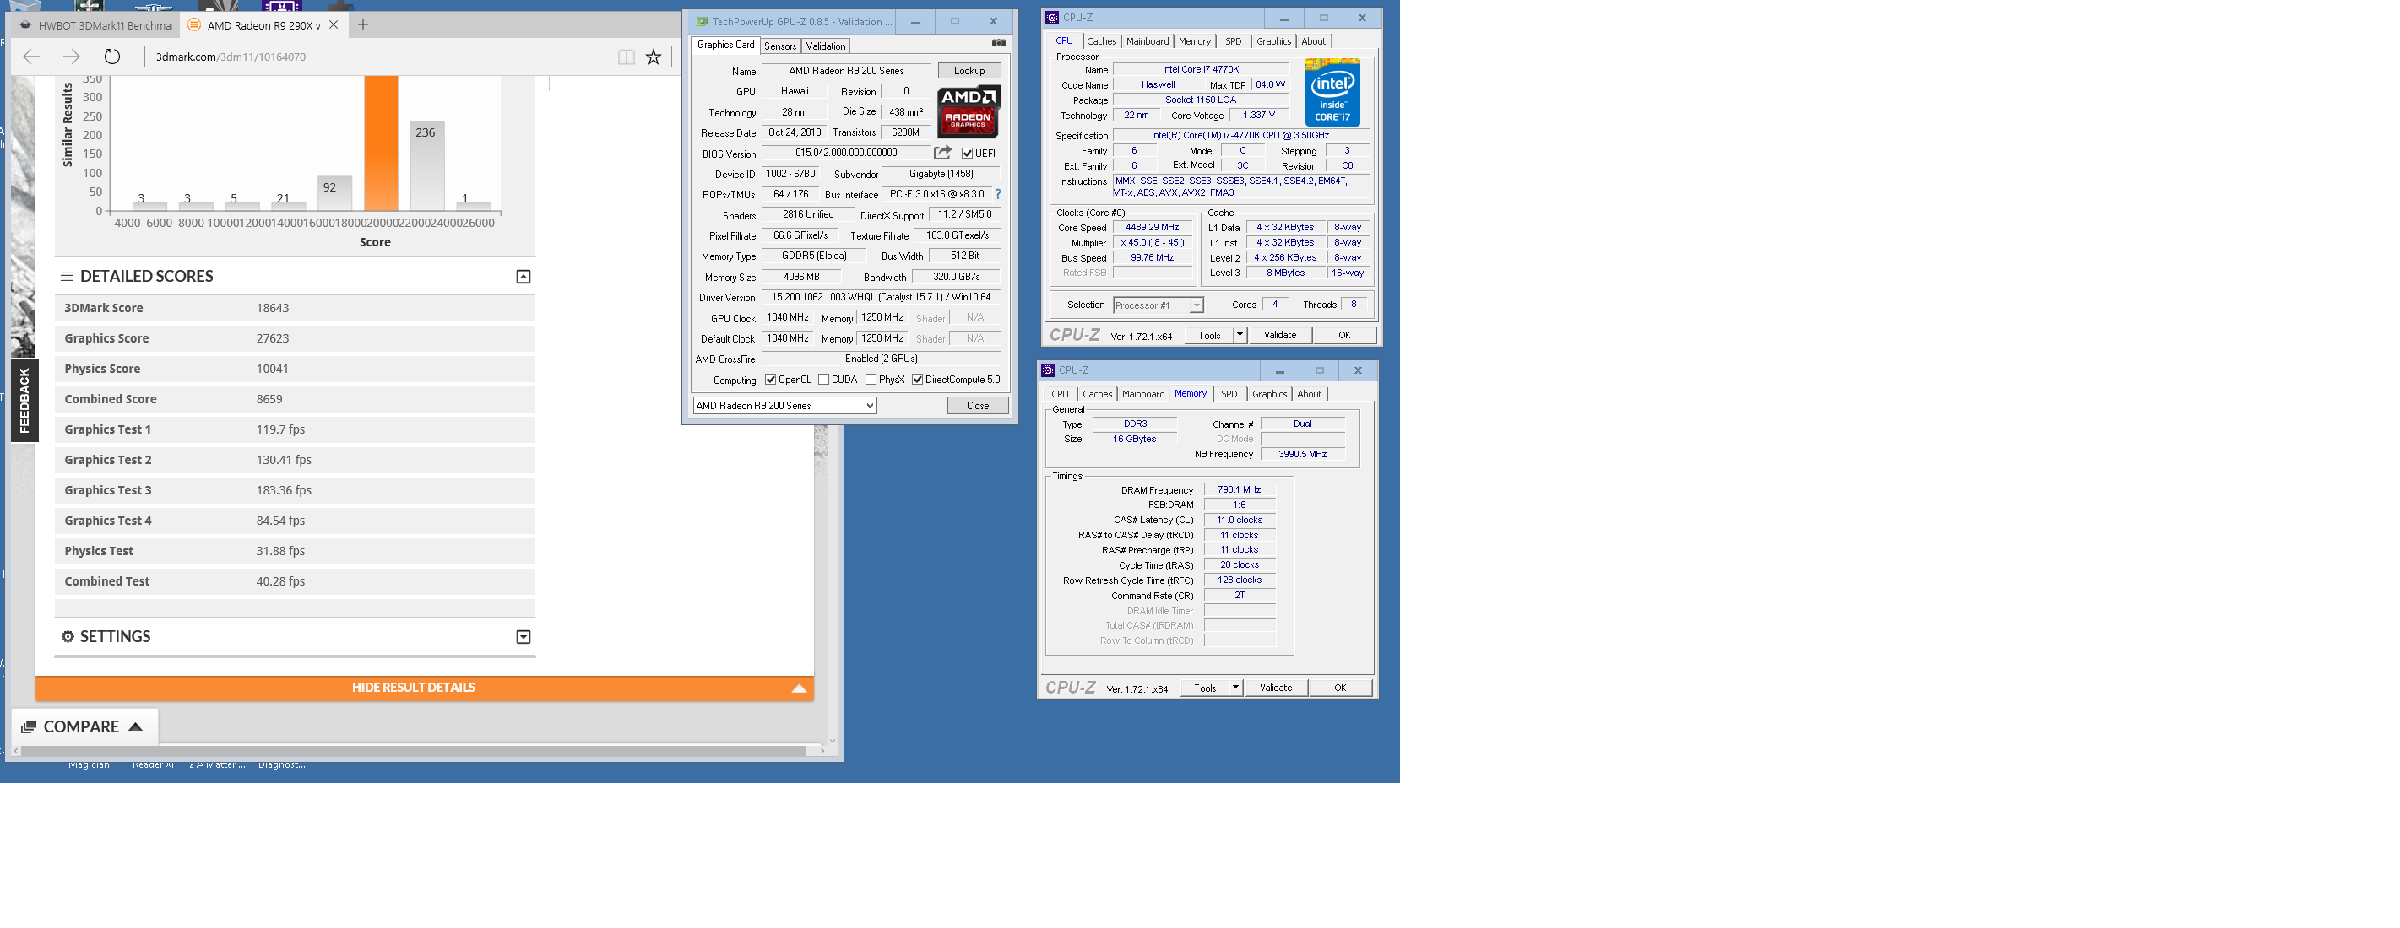Click the lower CPU-Z window title icon
Viewport: 2400px width, 928px height.
(1048, 370)
